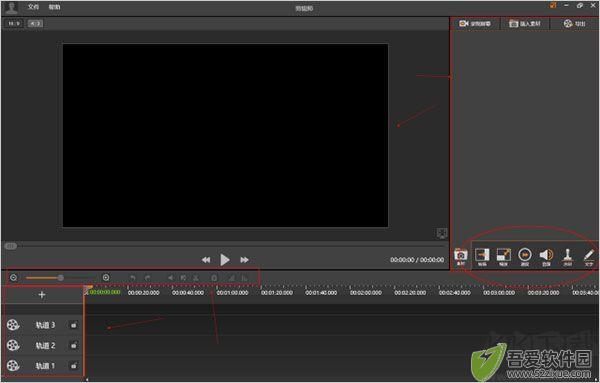Click the undo arrow
The width and height of the screenshot is (600, 383).
[x=132, y=278]
